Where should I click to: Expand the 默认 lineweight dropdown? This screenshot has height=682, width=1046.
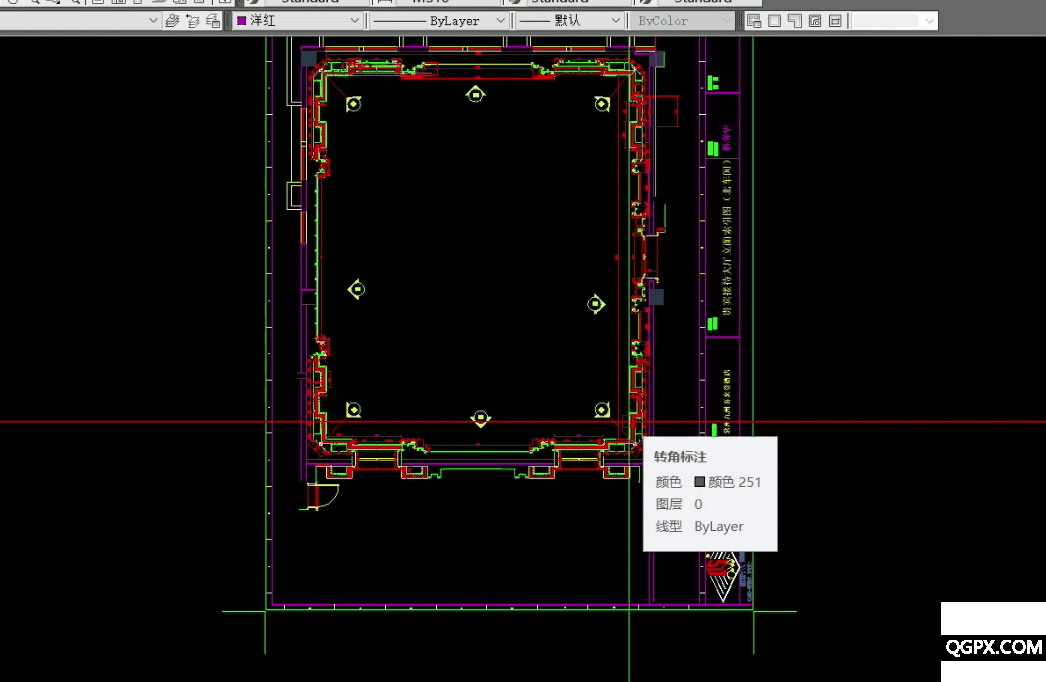[x=614, y=21]
